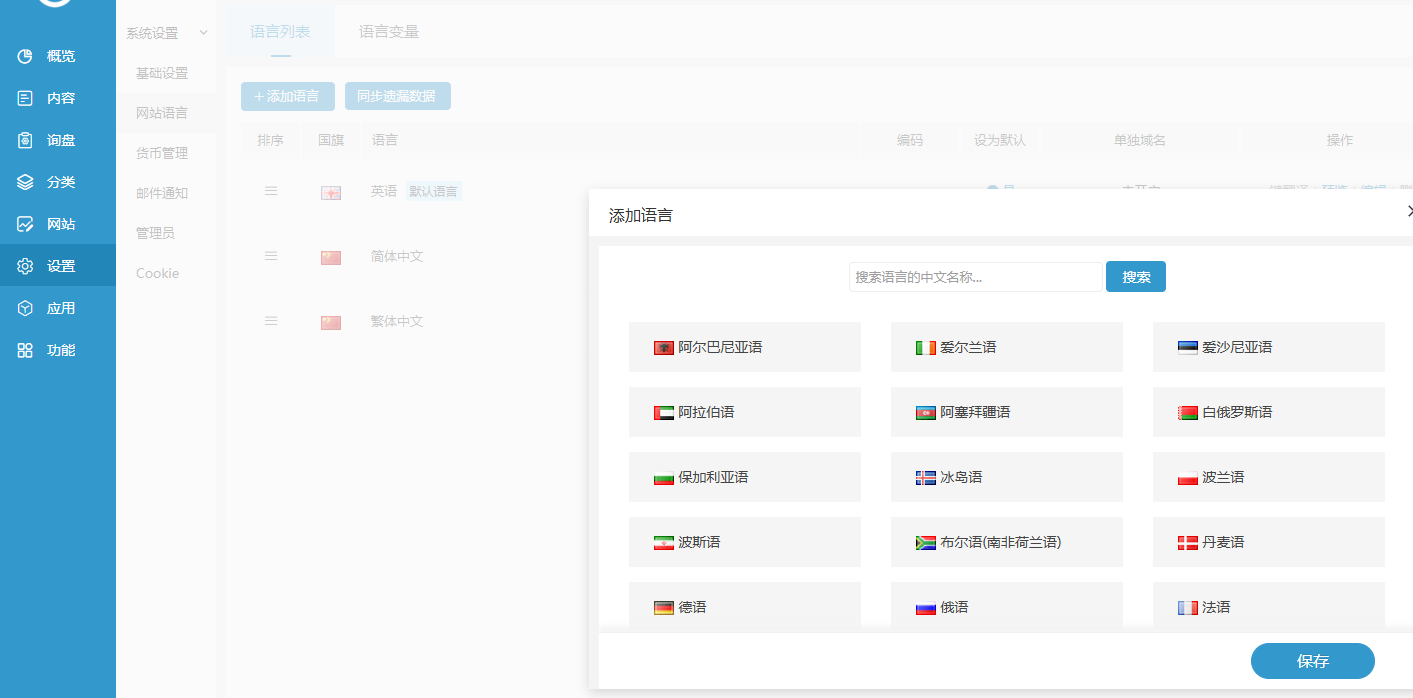1413x698 pixels.
Task: Select the 分类 category layers icon
Action: 26,182
